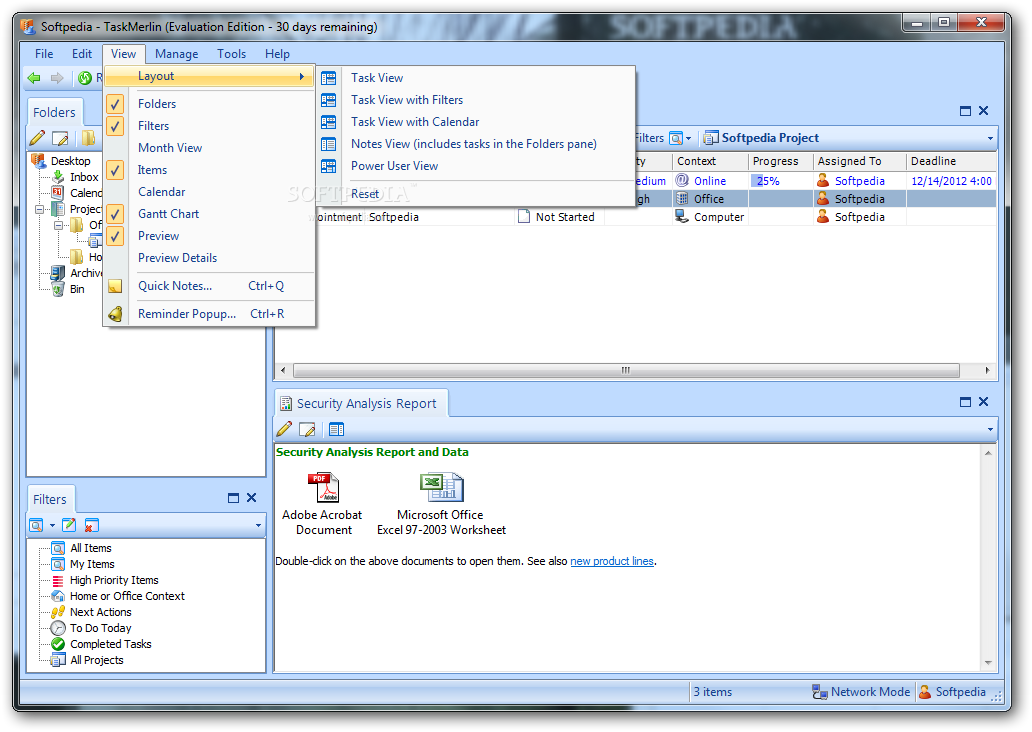Click the gray forward arrow toolbar icon

[57, 78]
